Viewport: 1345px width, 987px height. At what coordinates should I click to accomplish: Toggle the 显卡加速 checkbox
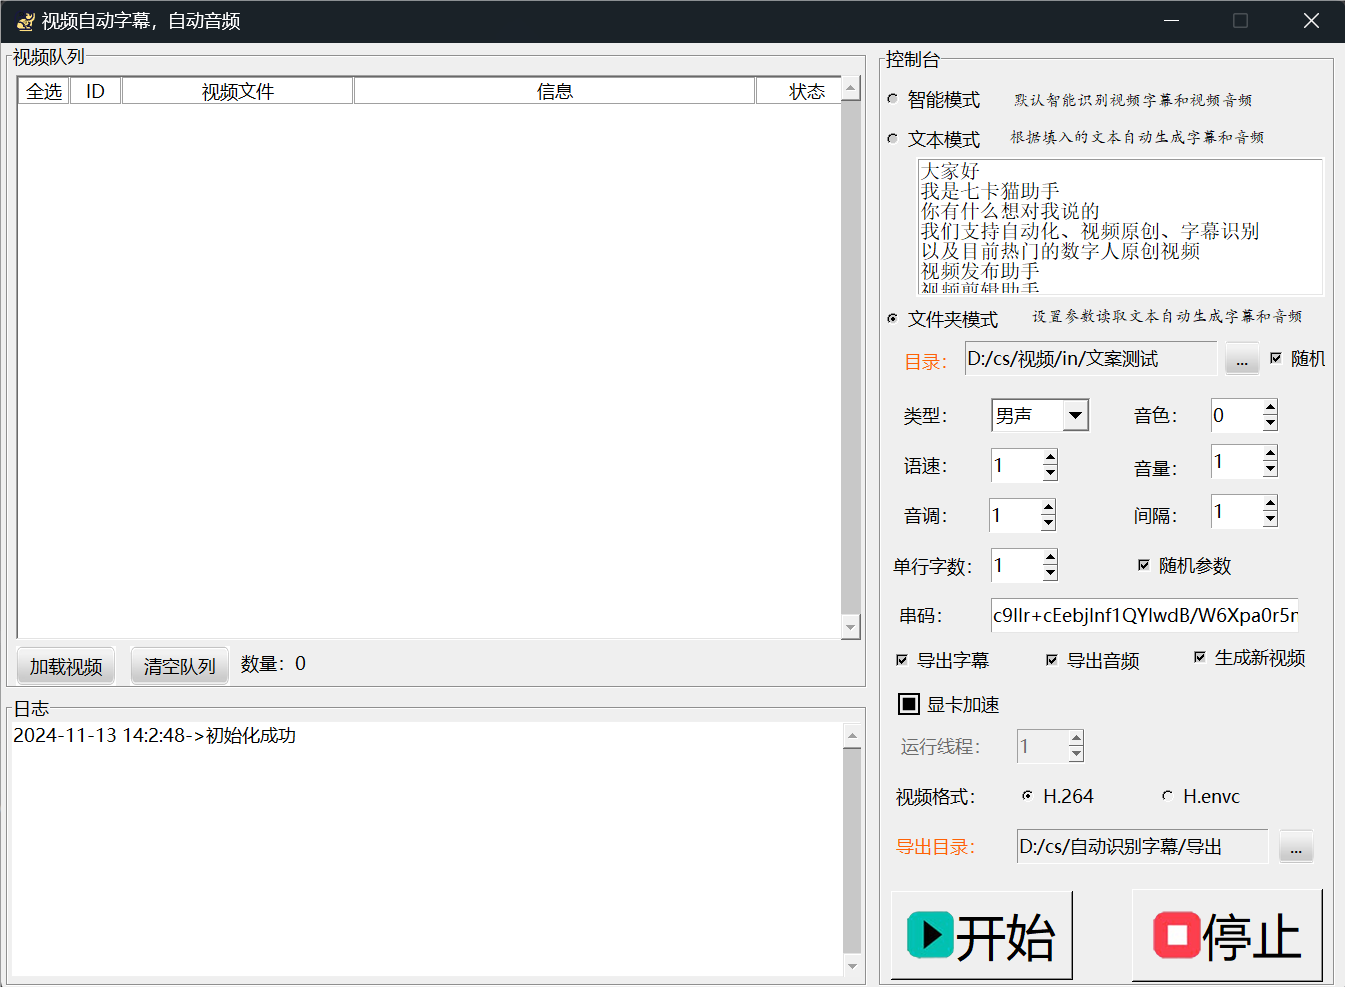pos(909,704)
